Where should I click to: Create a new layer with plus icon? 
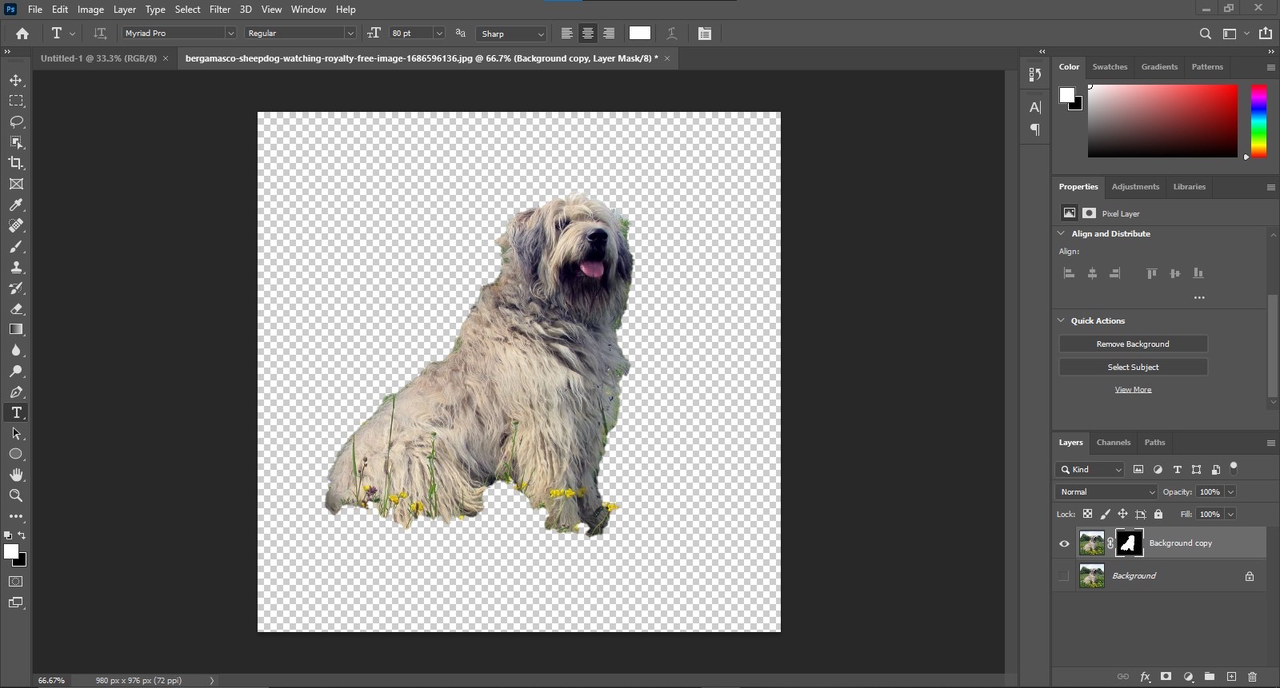click(1231, 677)
